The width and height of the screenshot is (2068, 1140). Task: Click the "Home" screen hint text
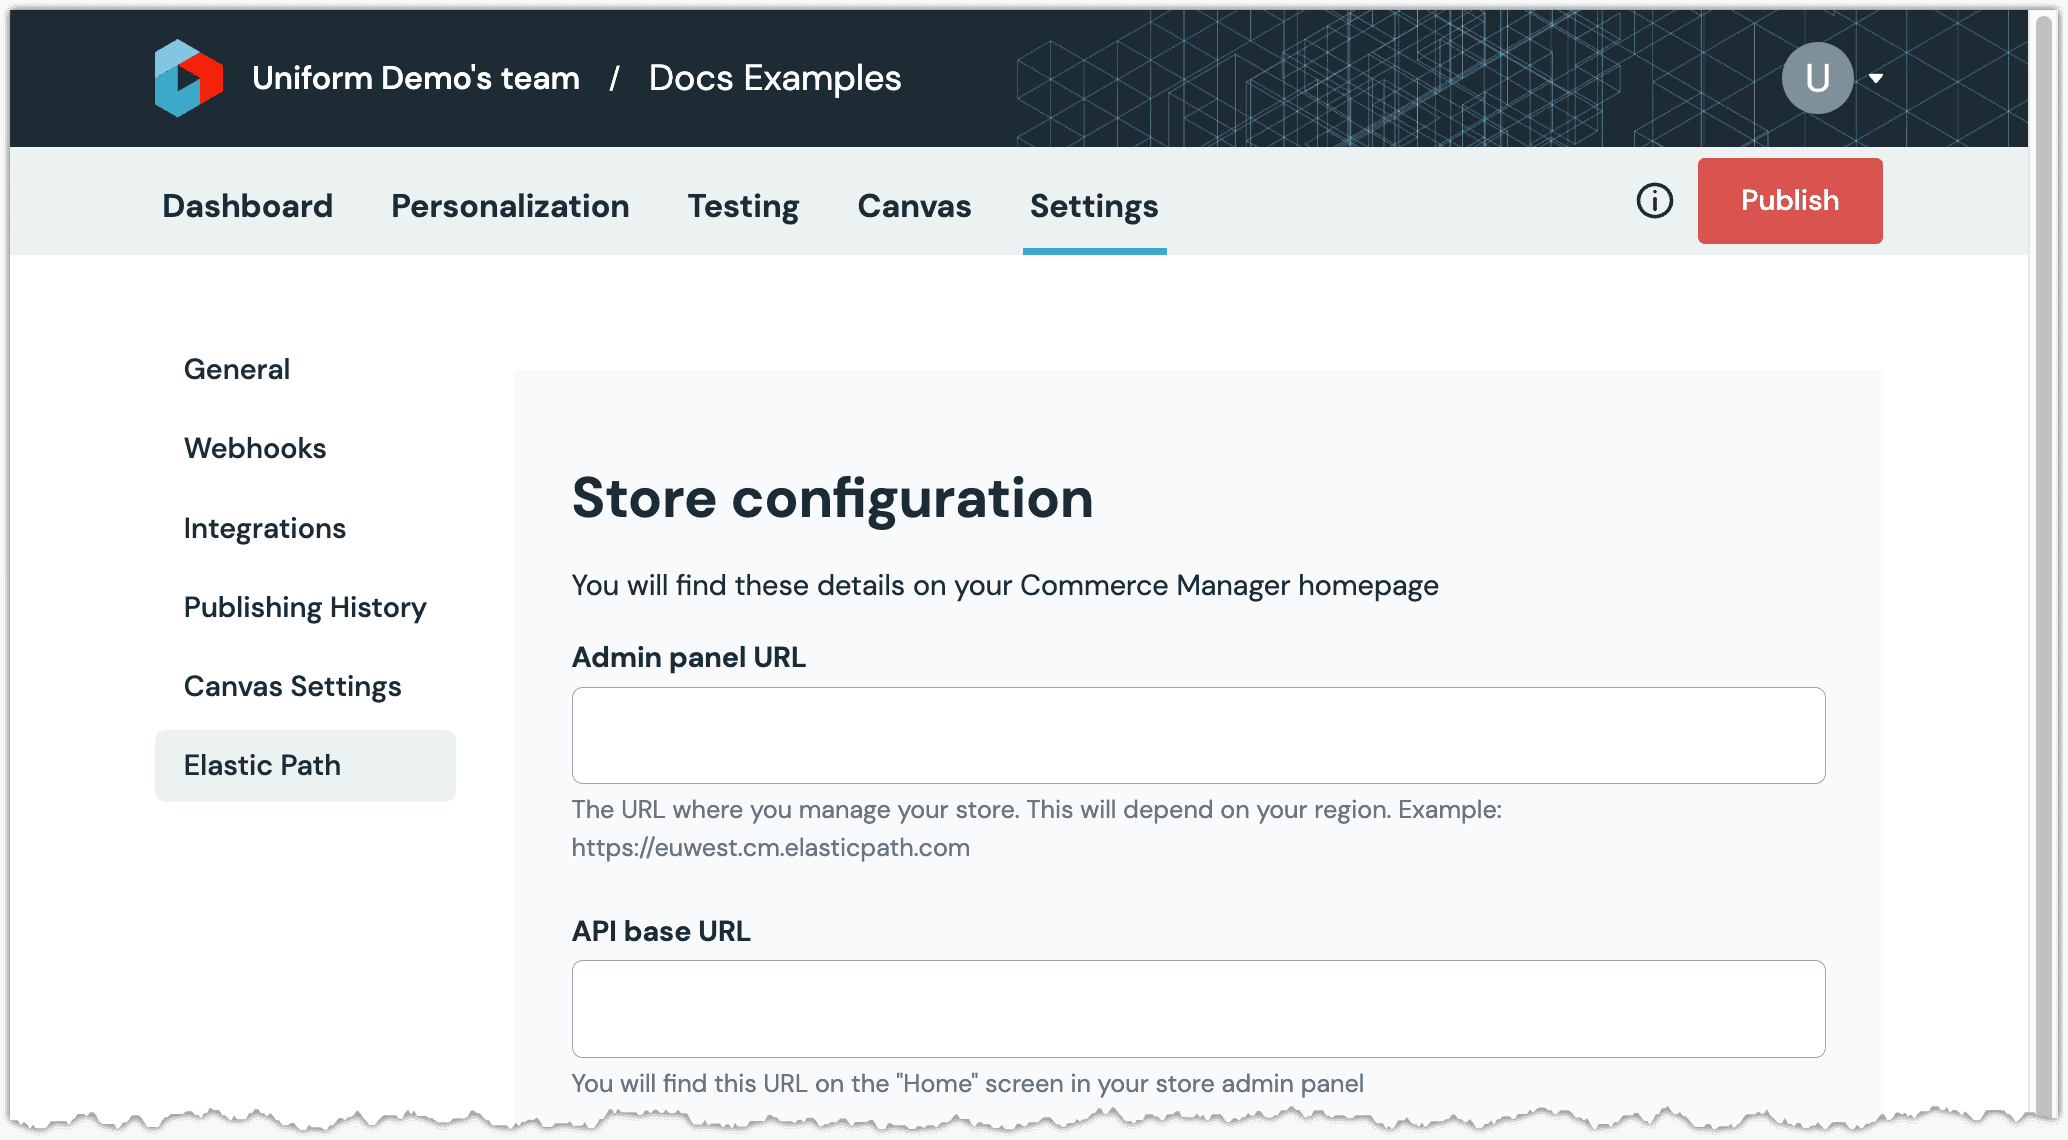point(968,1084)
